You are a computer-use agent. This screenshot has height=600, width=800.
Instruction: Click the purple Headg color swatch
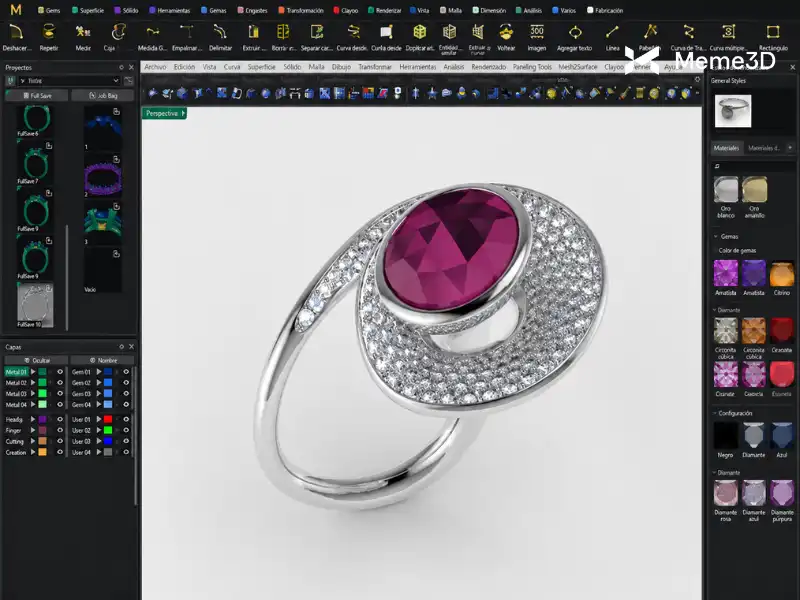(42, 419)
